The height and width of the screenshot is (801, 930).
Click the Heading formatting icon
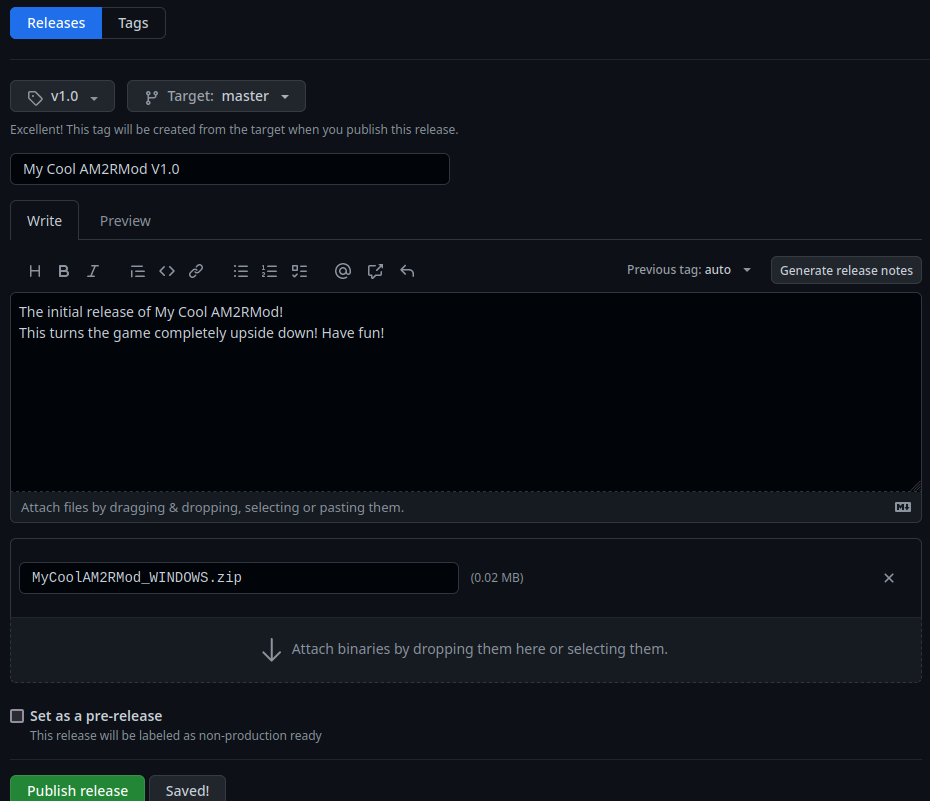(35, 271)
